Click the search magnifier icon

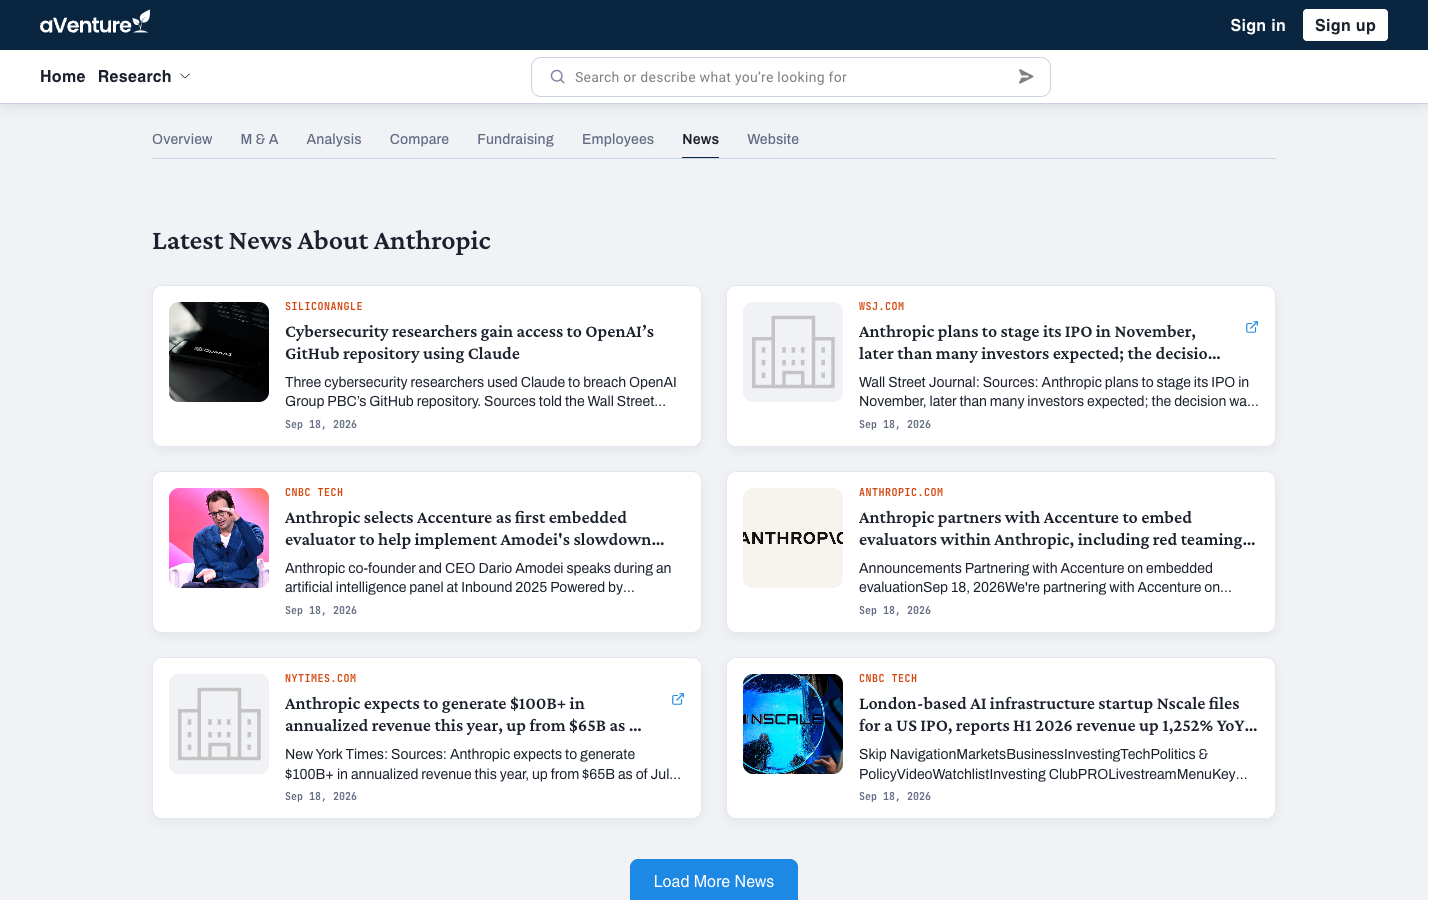point(558,77)
